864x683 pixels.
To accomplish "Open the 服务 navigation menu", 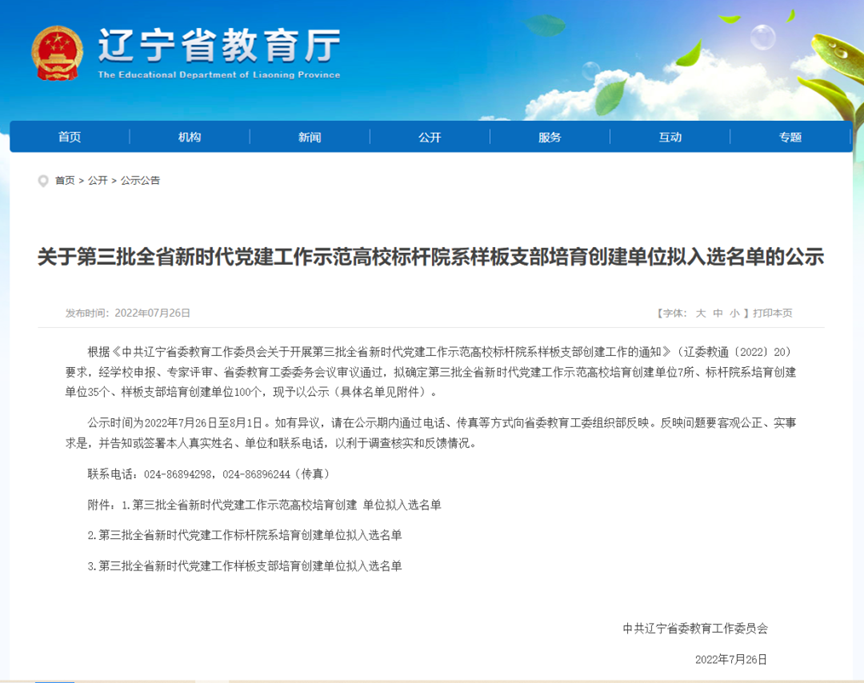I will (550, 137).
